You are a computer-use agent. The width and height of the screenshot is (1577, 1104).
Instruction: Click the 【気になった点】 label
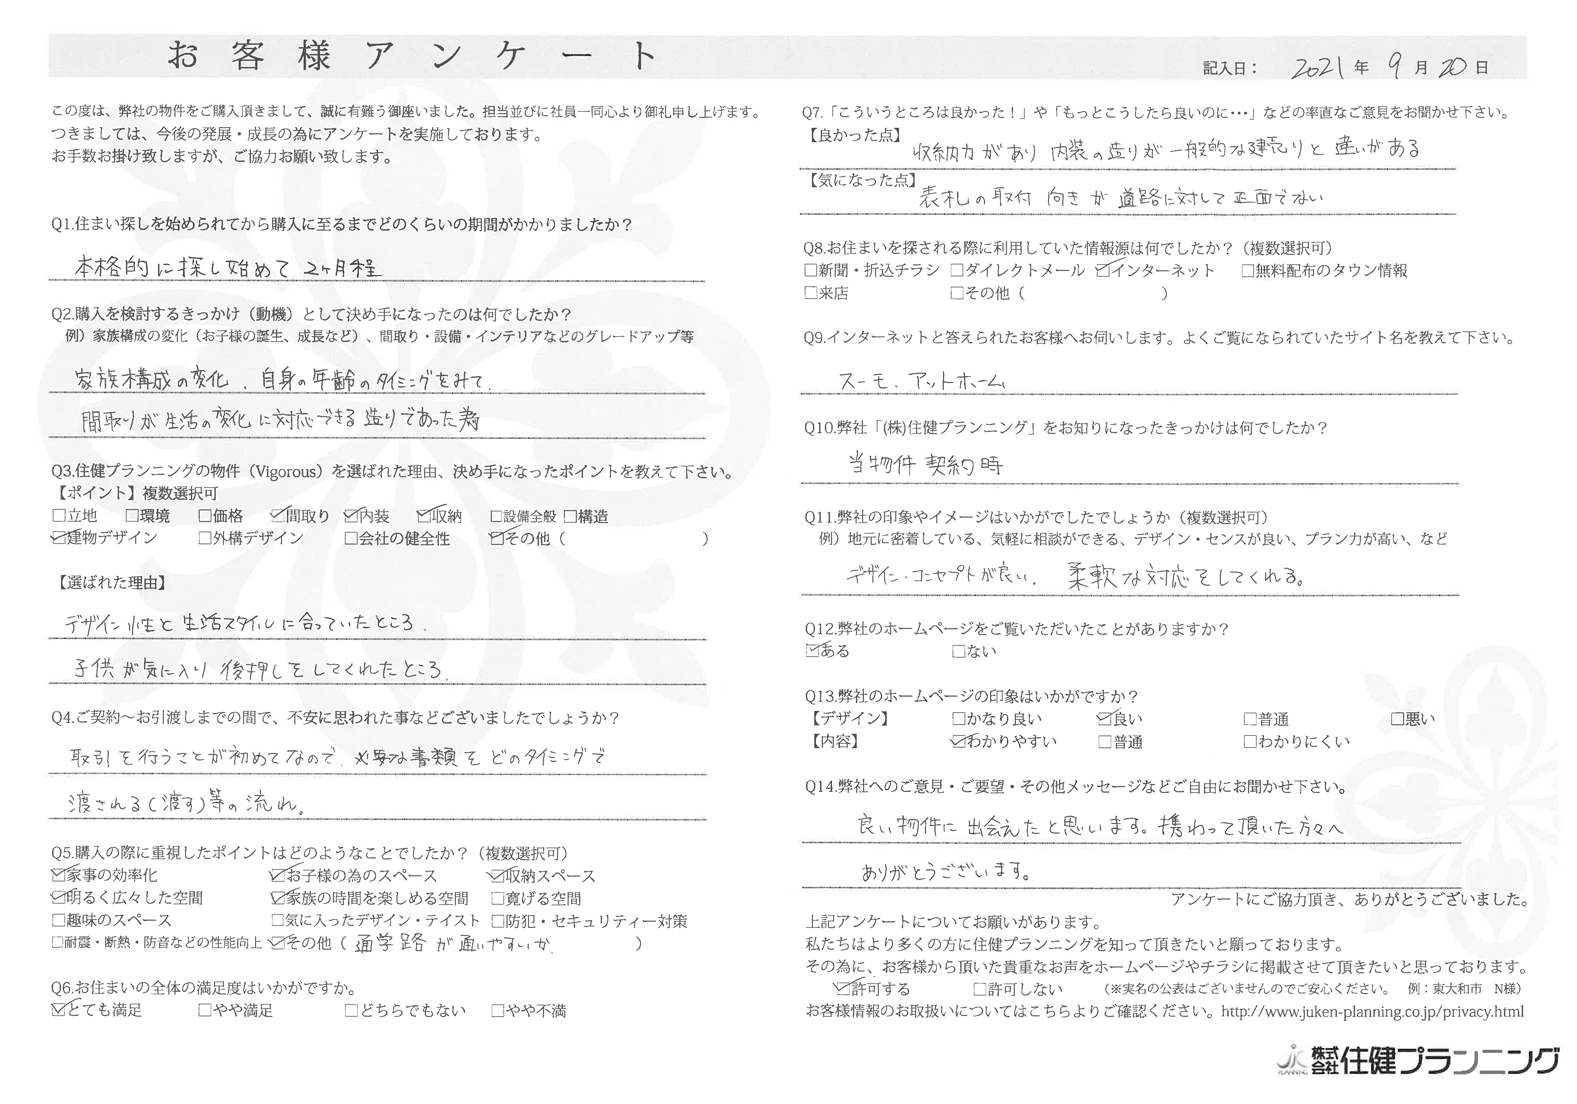(x=861, y=181)
